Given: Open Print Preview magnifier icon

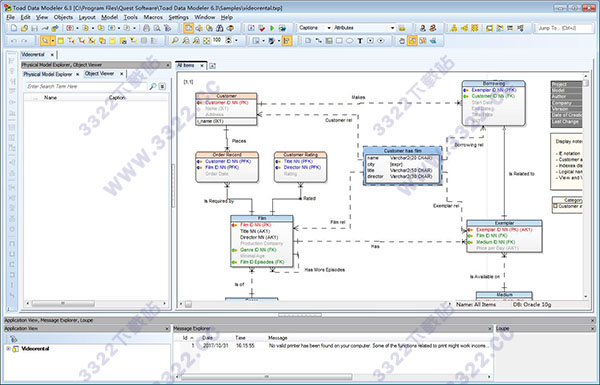Looking at the screenshot, I should pos(157,28).
